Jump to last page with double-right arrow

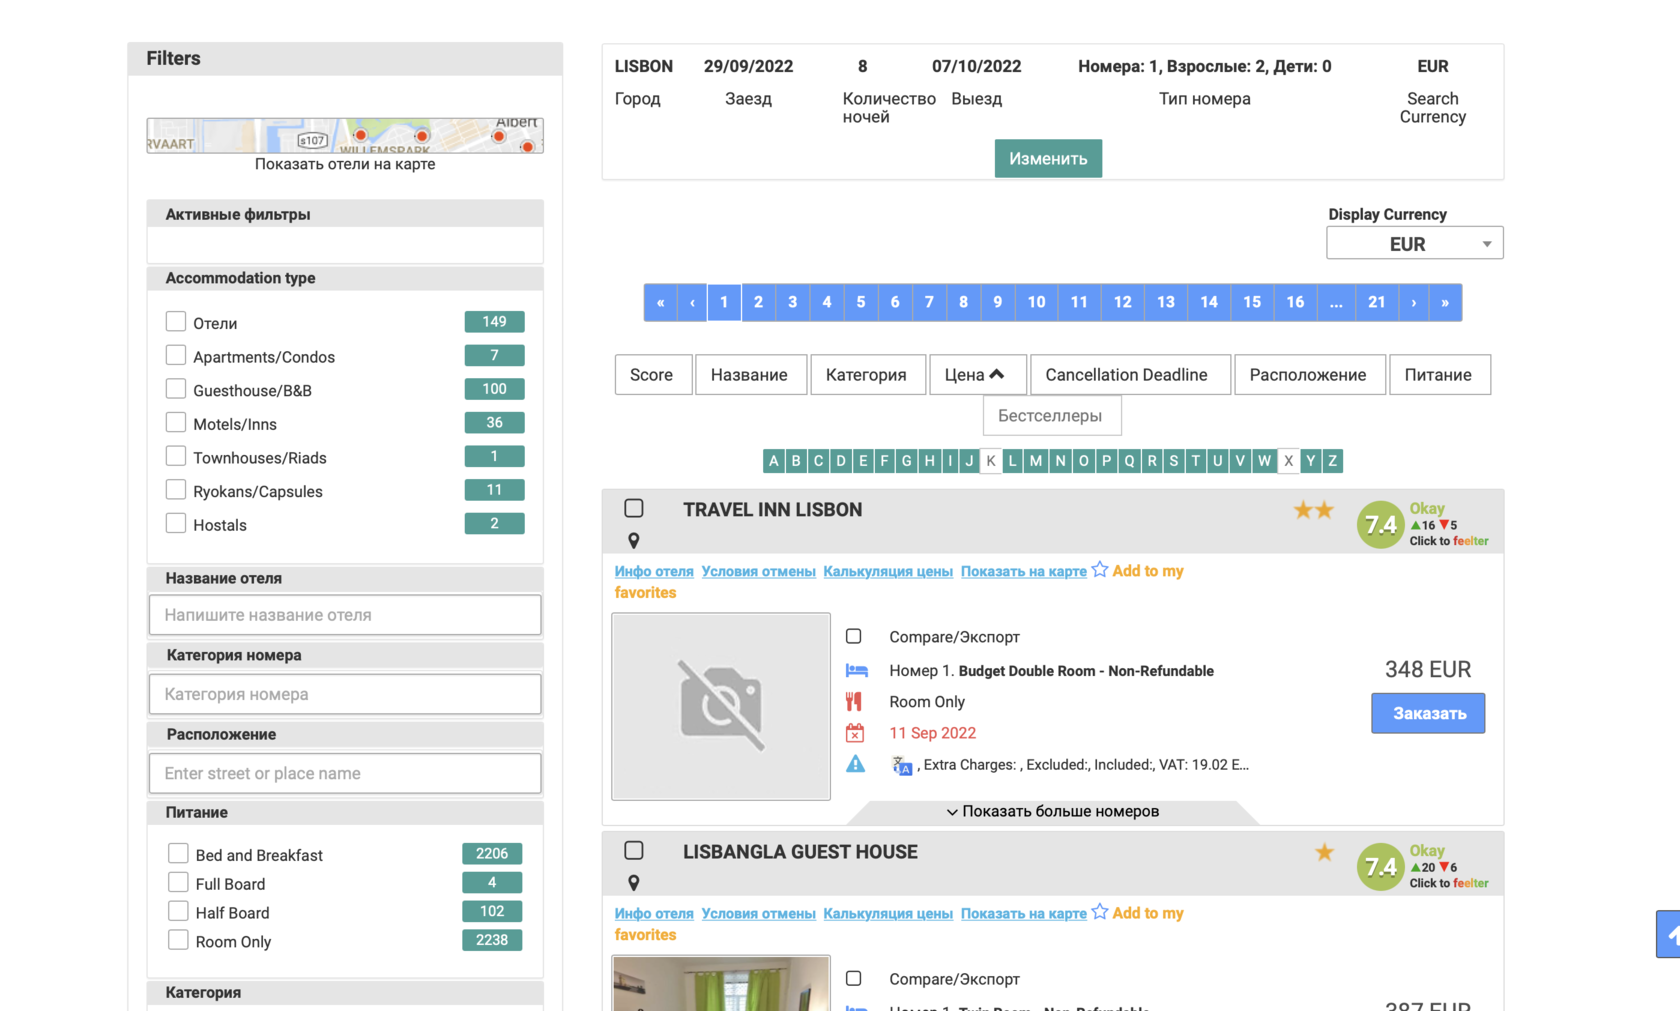coord(1445,302)
